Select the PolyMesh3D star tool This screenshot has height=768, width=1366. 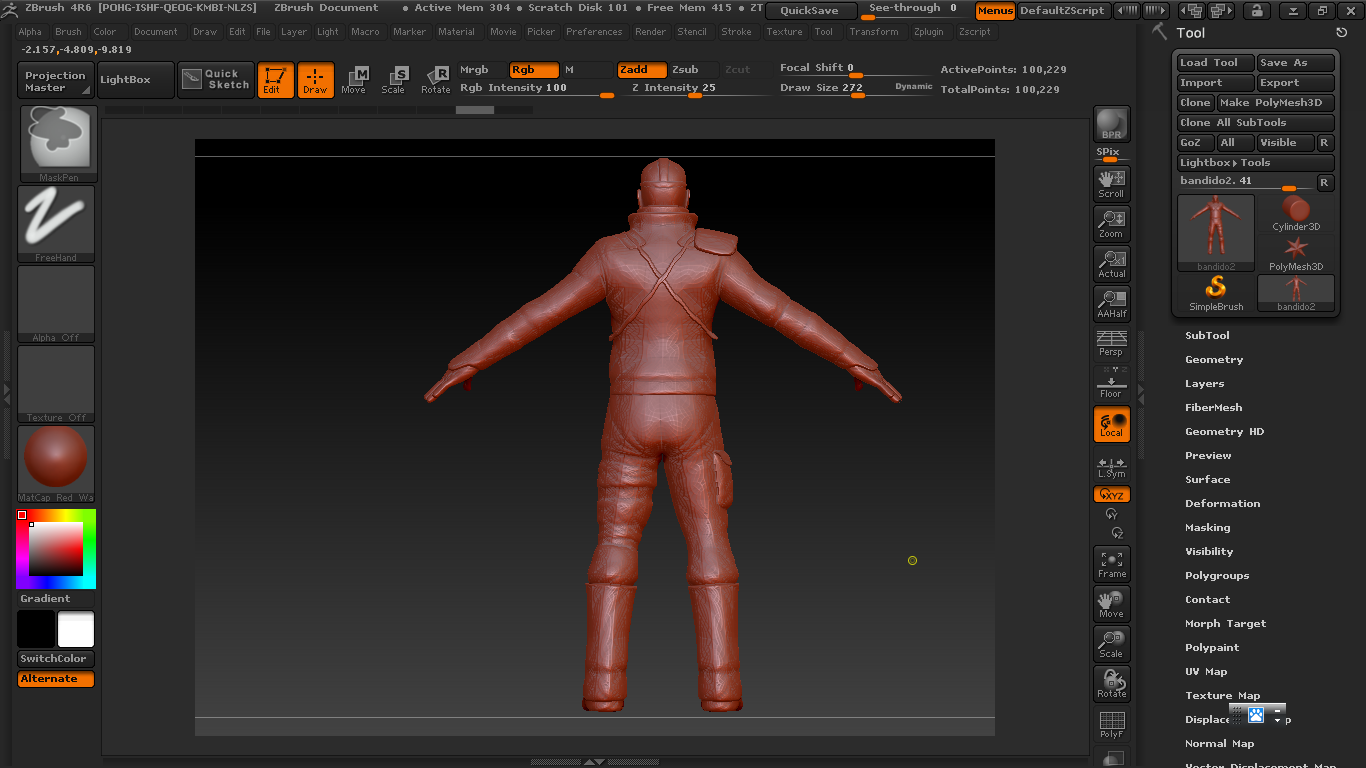[1296, 253]
